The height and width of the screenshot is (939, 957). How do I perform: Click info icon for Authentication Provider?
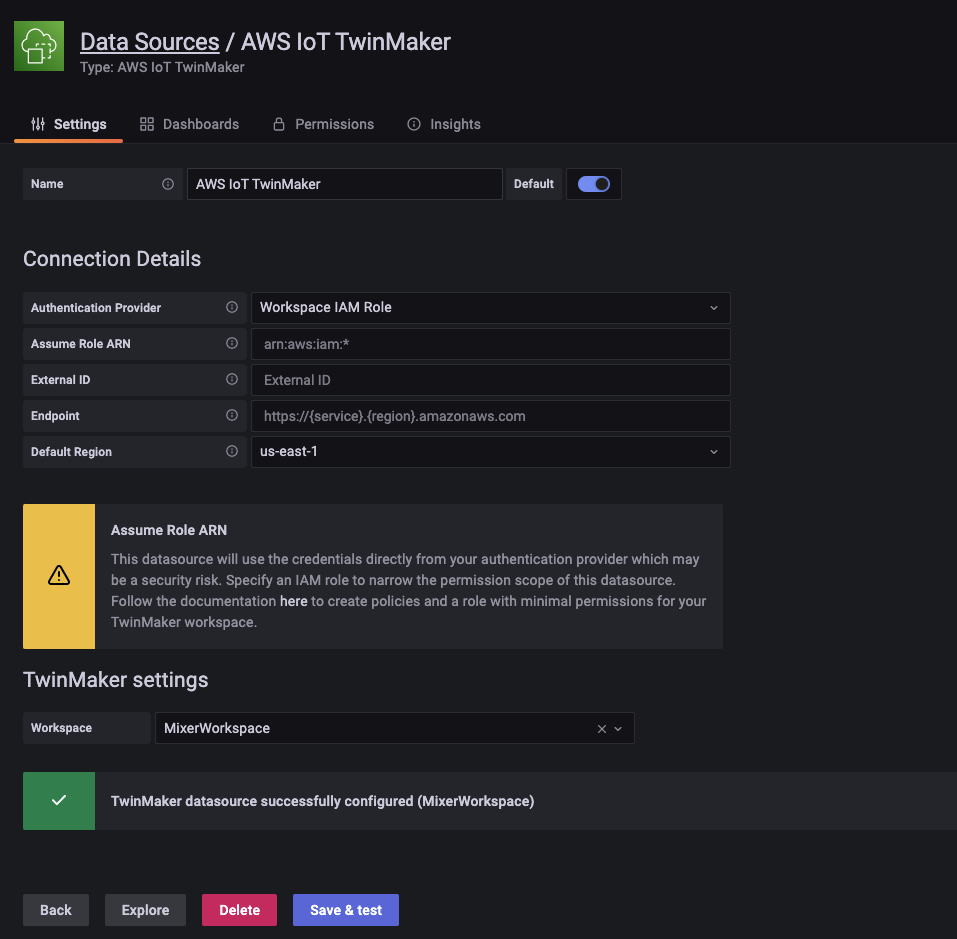click(x=232, y=308)
